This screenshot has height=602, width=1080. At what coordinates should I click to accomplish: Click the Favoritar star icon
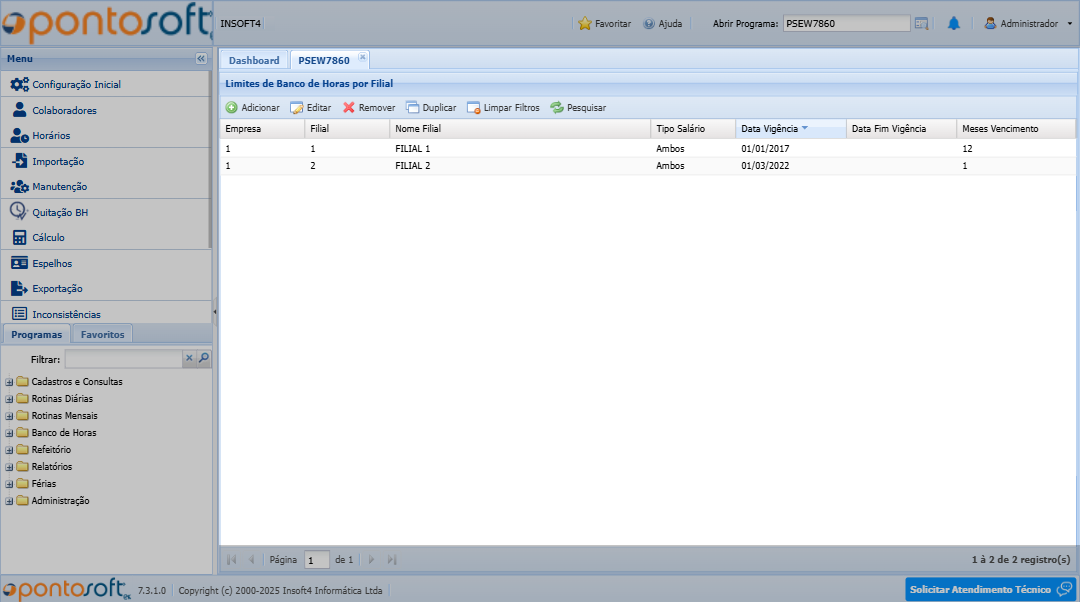click(x=585, y=23)
